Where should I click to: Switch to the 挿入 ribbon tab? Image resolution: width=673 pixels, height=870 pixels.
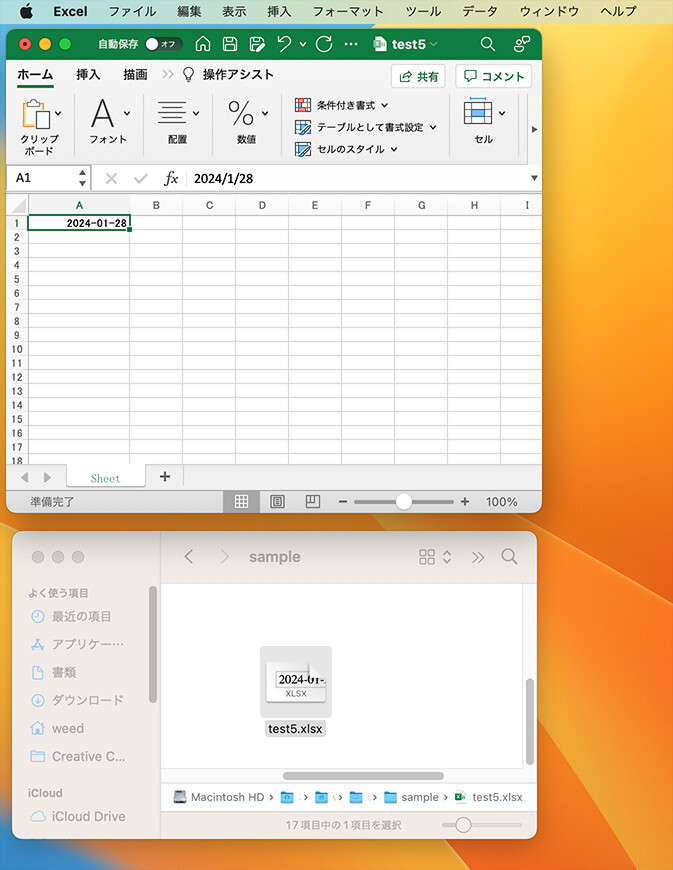coord(88,74)
